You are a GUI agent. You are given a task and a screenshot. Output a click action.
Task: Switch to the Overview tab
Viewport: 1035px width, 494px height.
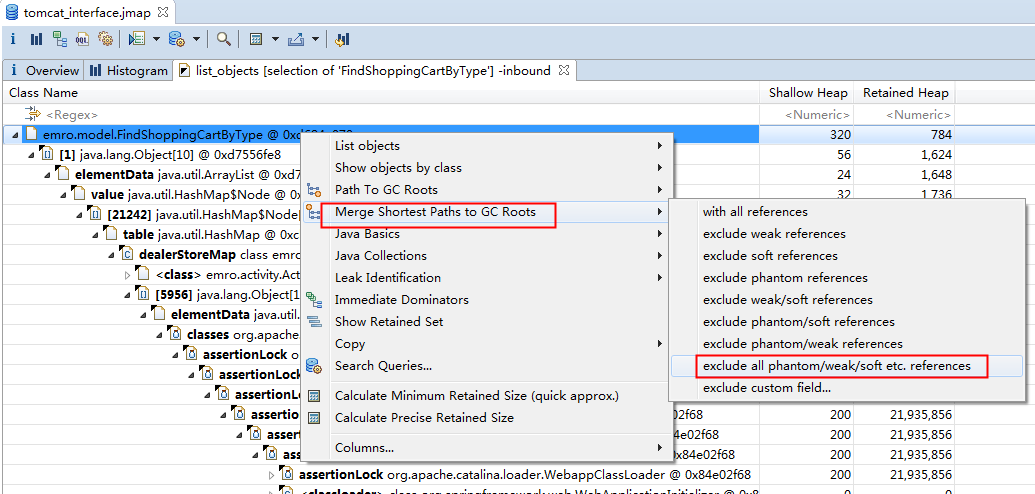(x=43, y=71)
